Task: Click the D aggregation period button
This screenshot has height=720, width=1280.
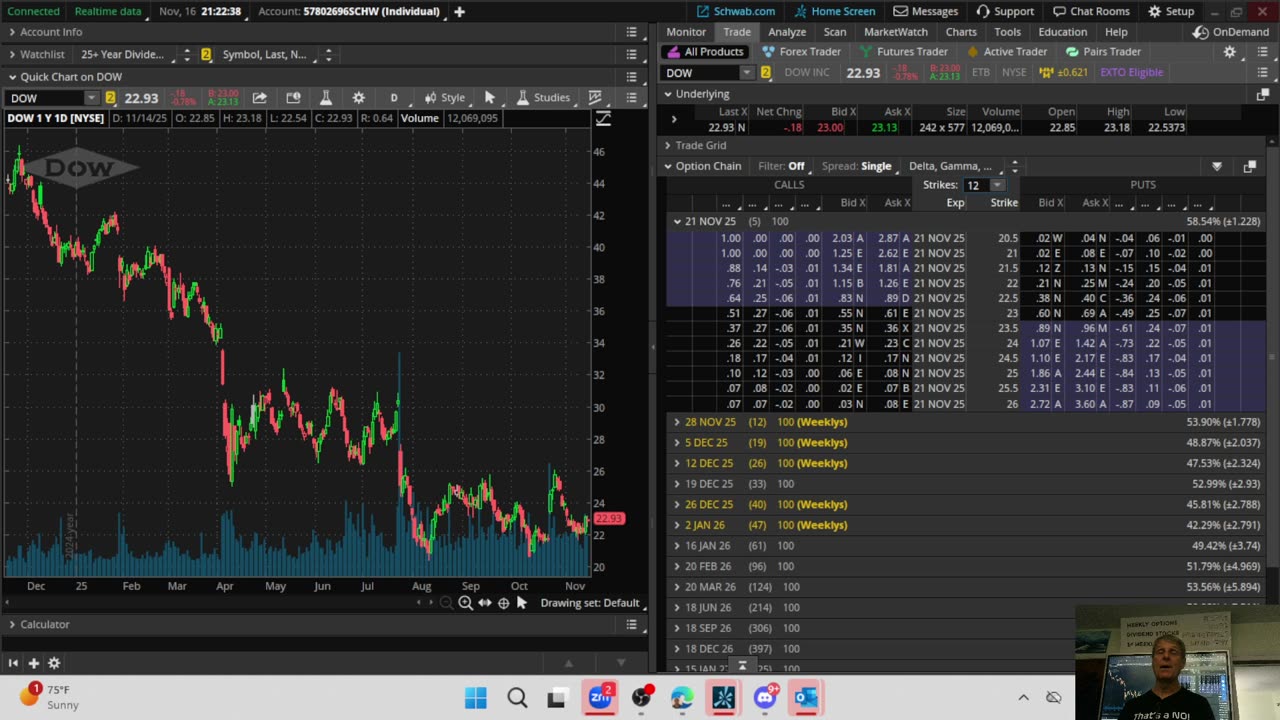Action: [x=393, y=97]
